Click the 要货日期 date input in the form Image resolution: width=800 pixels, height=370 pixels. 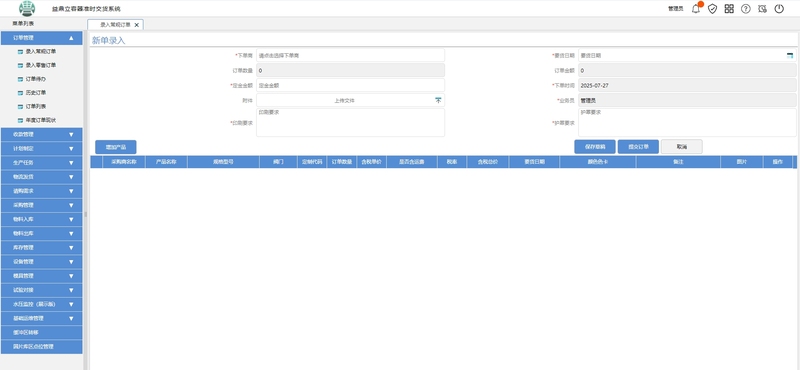coord(687,55)
